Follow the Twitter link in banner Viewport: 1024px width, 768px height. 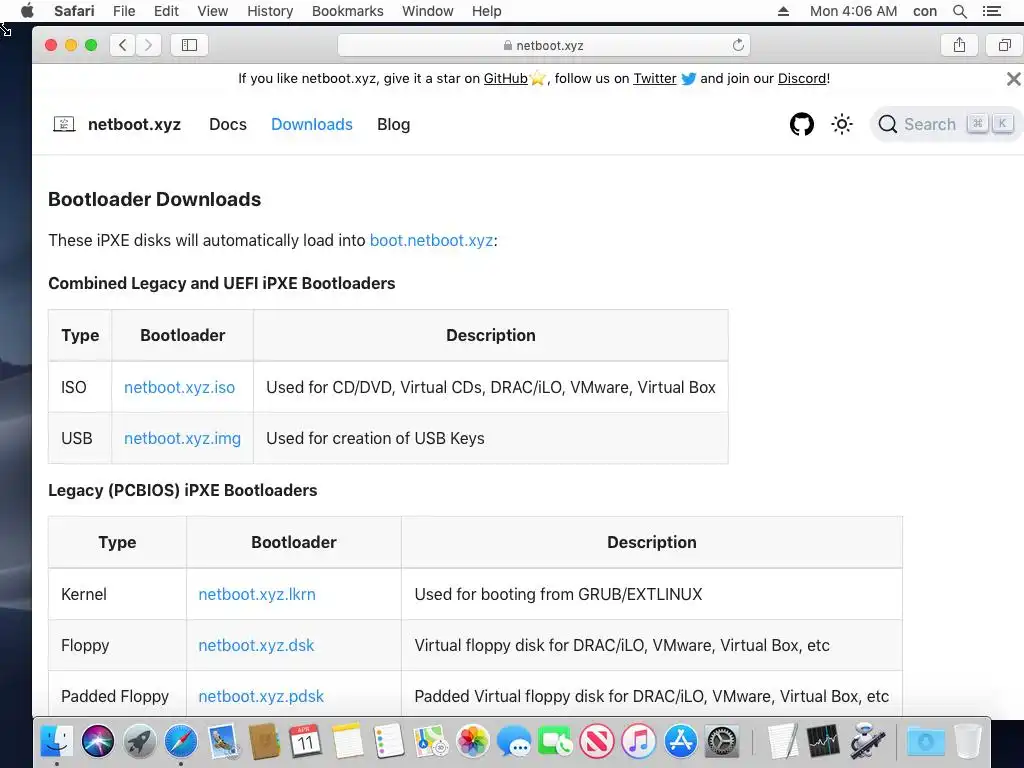click(654, 78)
